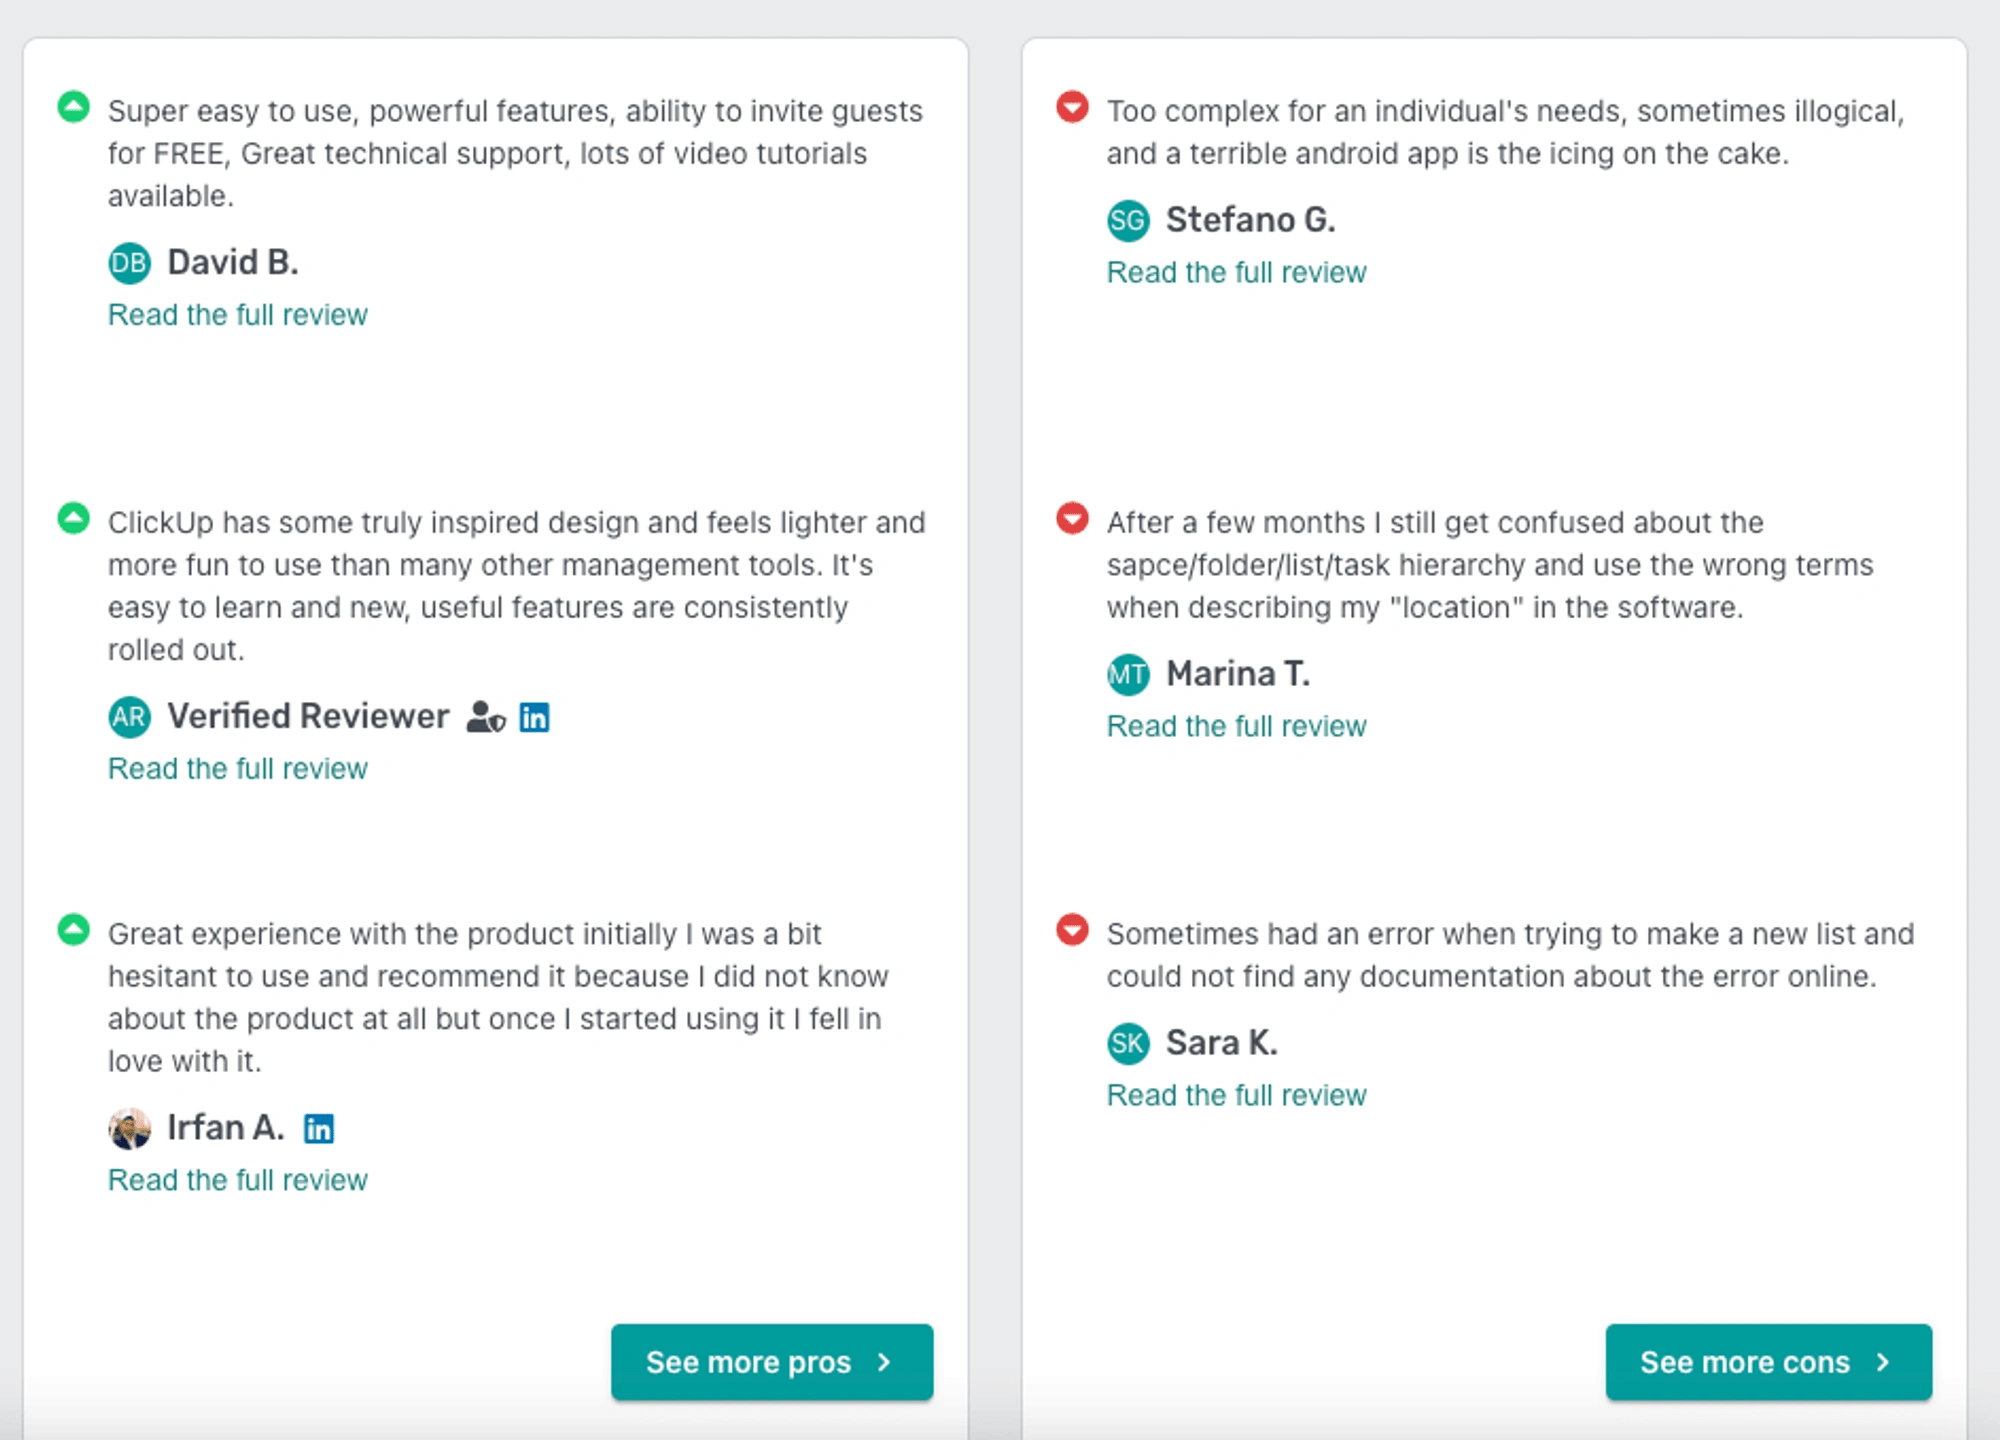Click the verified user badge icon
This screenshot has height=1440, width=2000.
(486, 717)
